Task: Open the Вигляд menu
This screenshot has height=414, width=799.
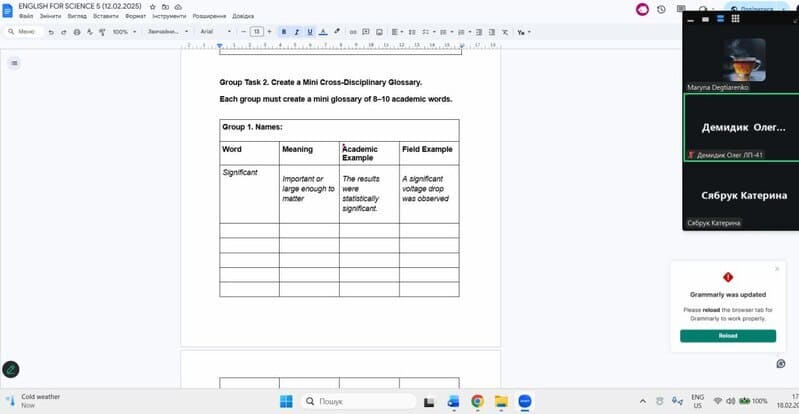Action: click(77, 16)
